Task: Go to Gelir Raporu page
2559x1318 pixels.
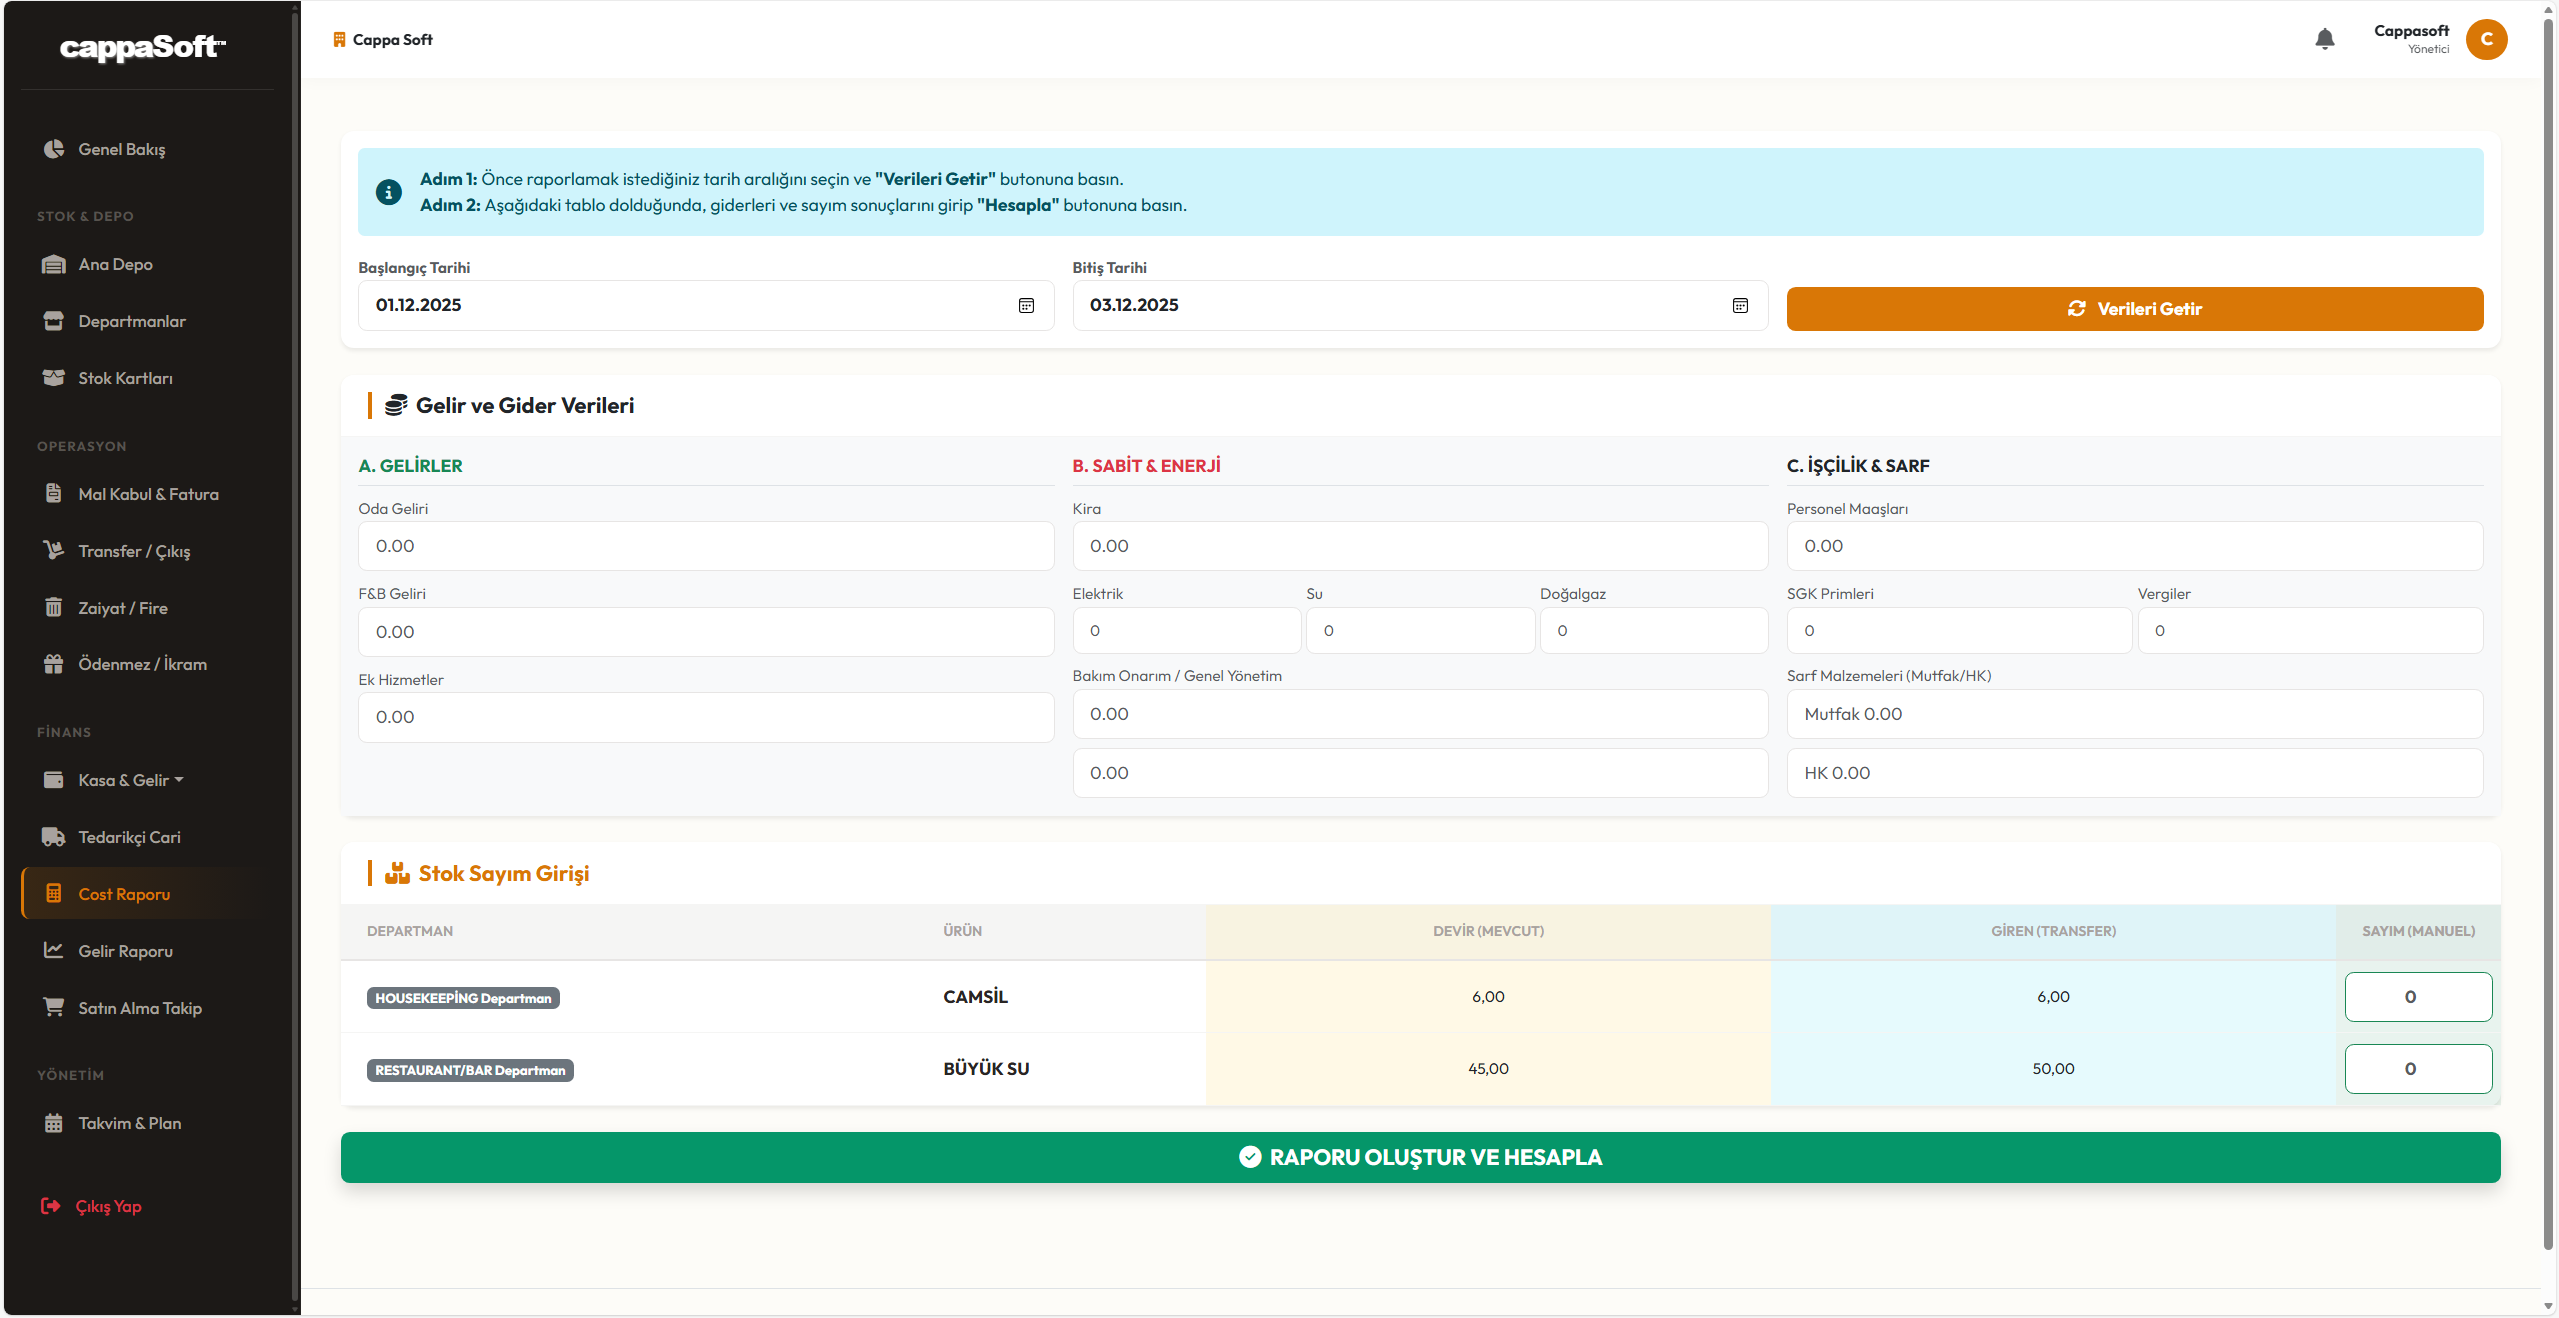Action: pos(125,951)
